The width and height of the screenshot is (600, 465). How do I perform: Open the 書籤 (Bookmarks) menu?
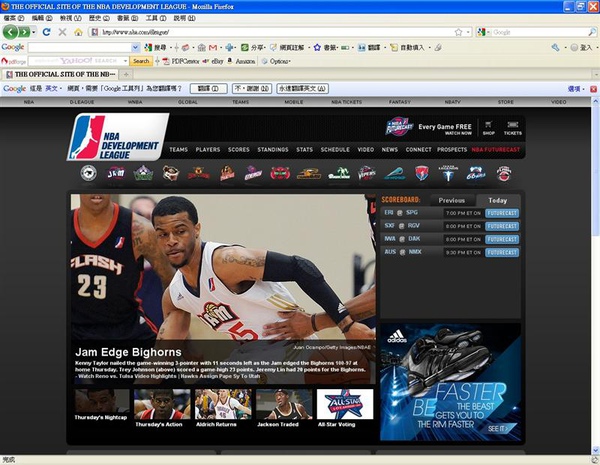click(127, 18)
